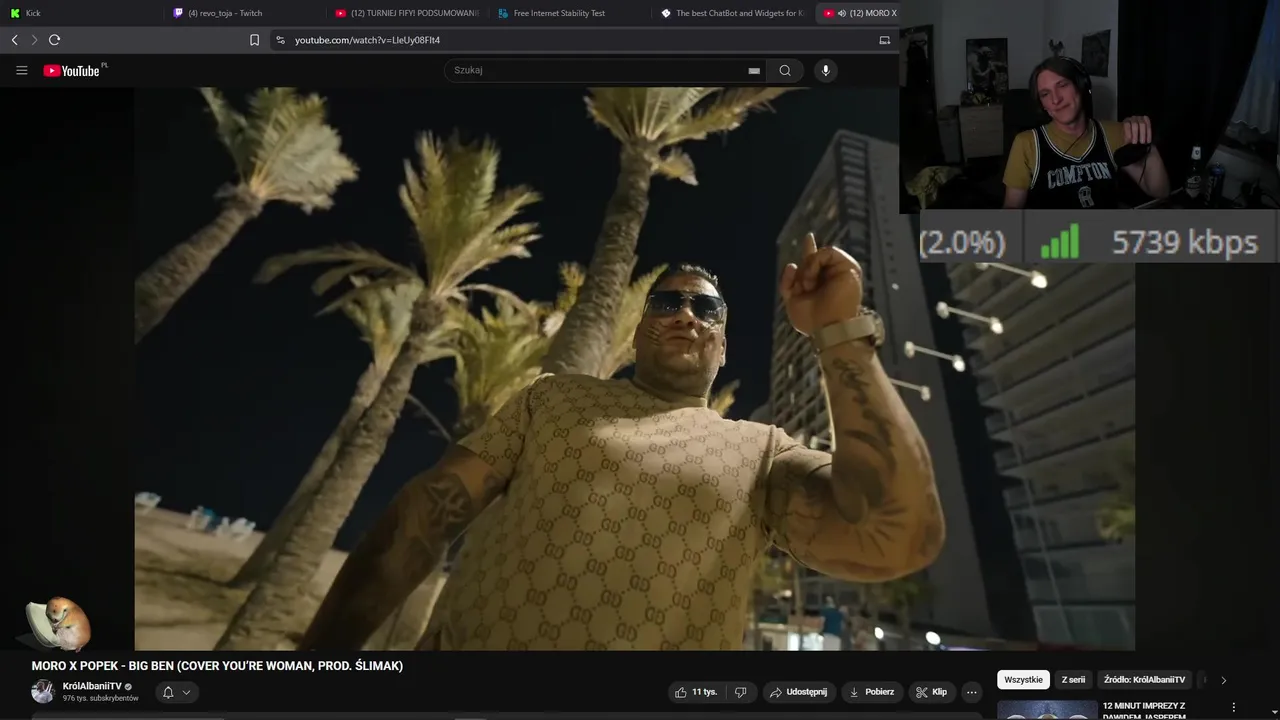Start voice search with microphone icon
The width and height of the screenshot is (1280, 720).
click(825, 70)
